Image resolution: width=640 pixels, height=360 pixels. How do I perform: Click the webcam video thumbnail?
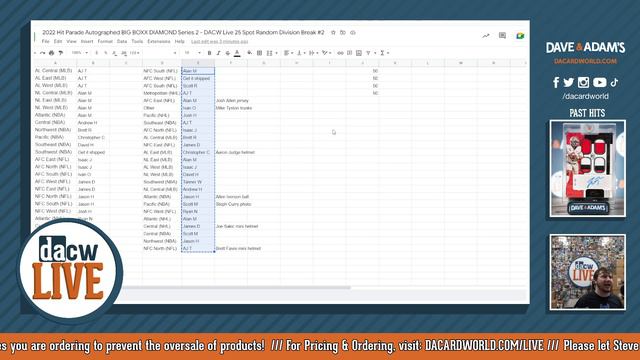pyautogui.click(x=587, y=272)
